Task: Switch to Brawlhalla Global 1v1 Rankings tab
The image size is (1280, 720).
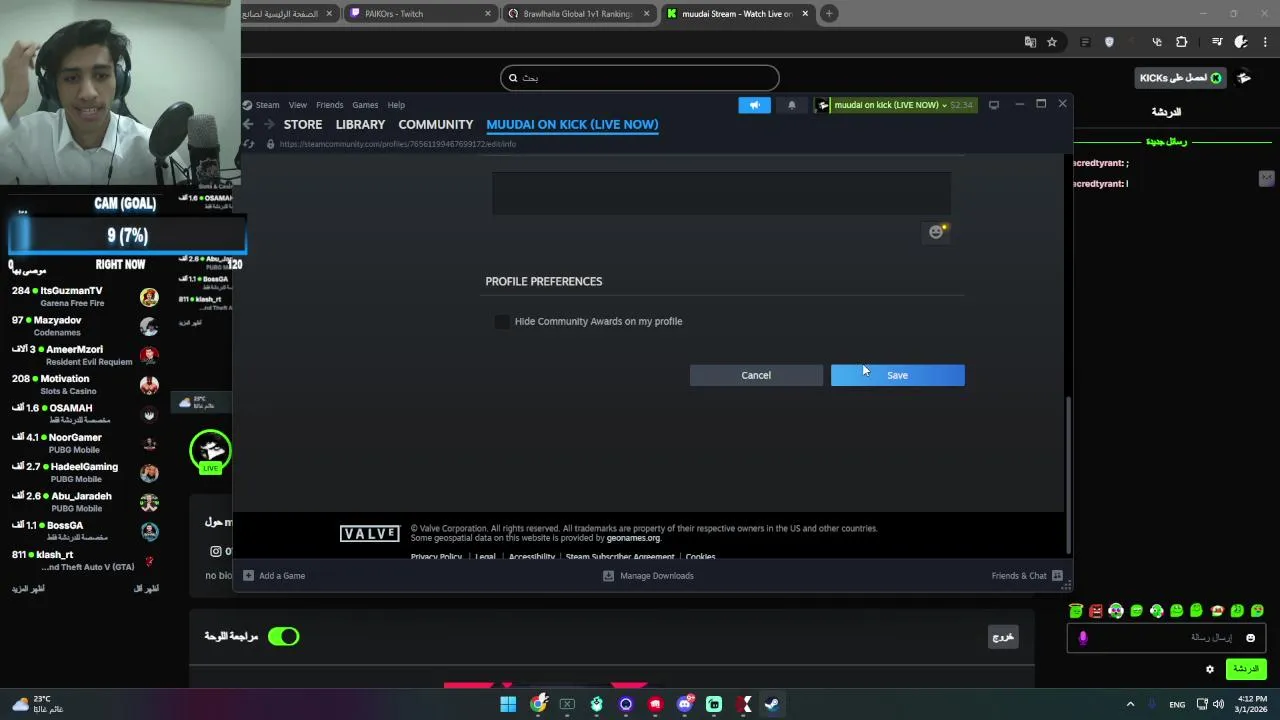Action: coord(577,14)
